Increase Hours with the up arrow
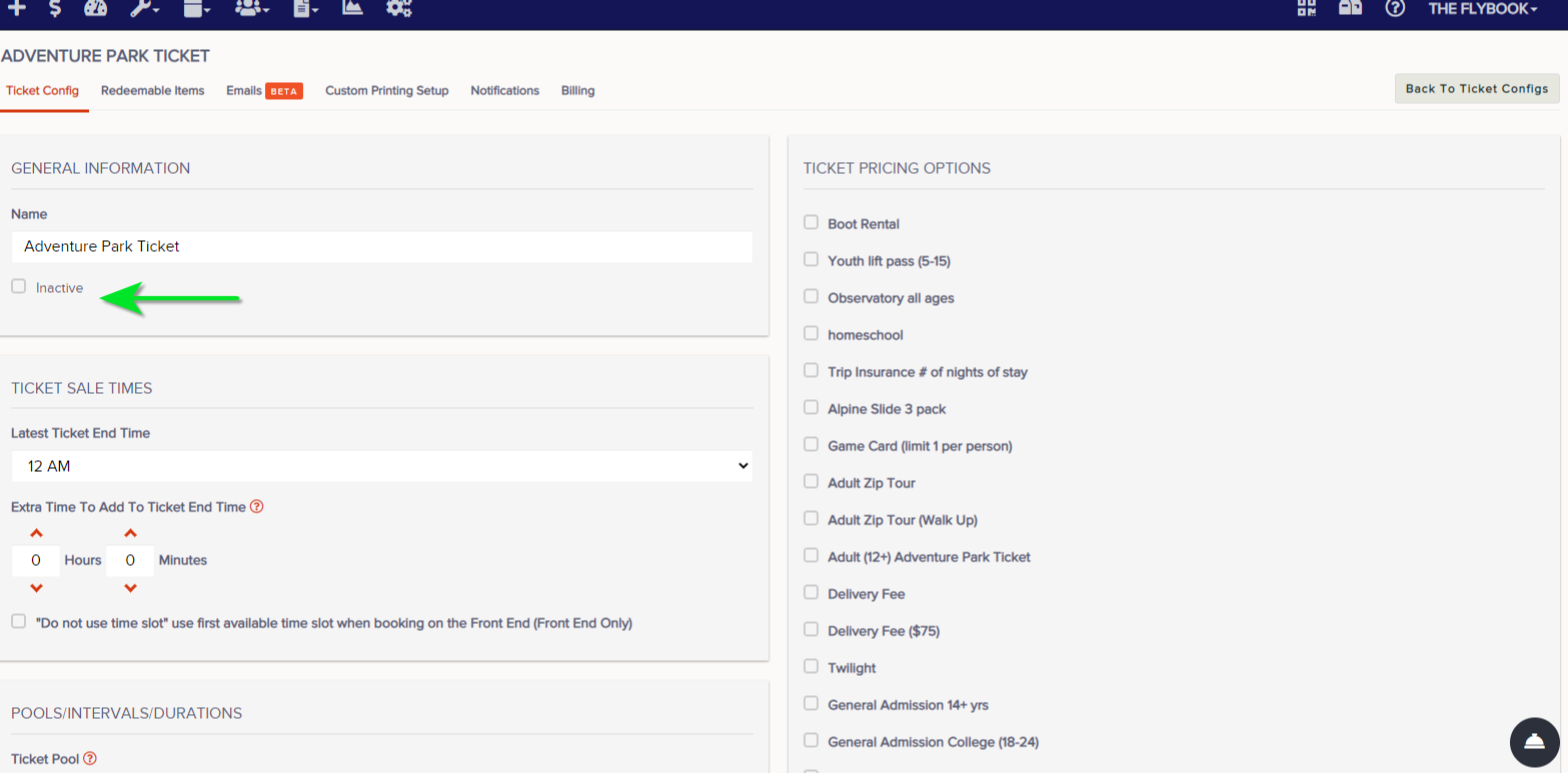The height and width of the screenshot is (774, 1568). (36, 533)
